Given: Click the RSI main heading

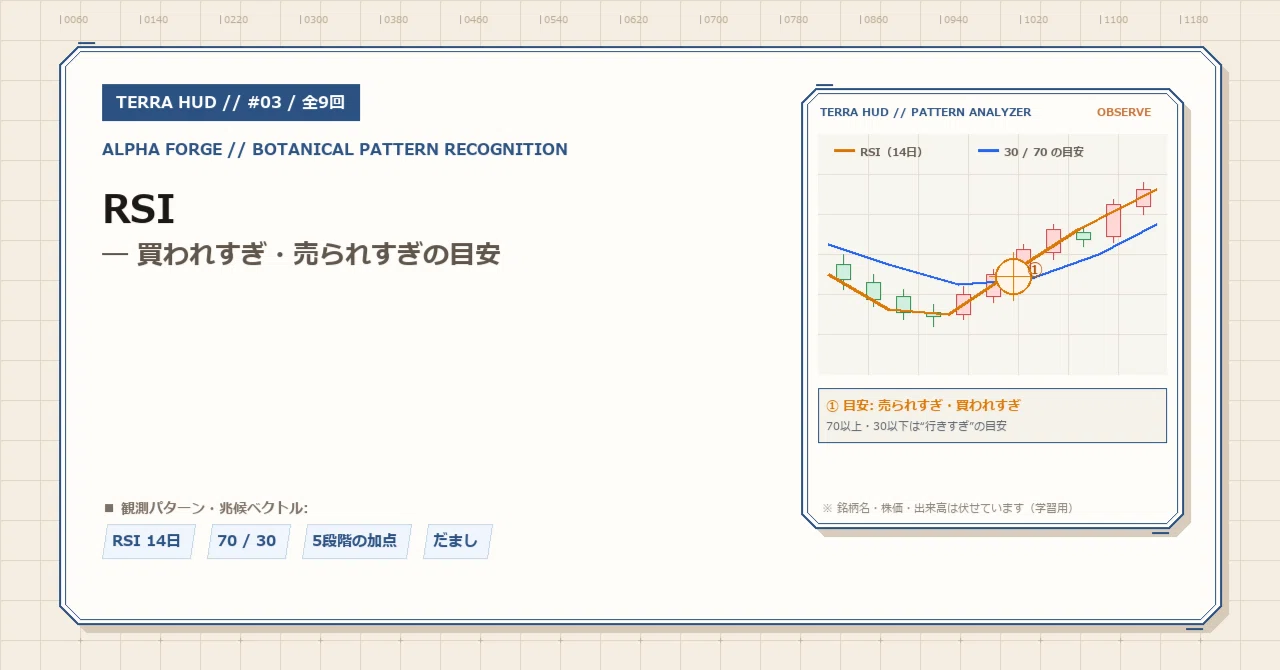Looking at the screenshot, I should pyautogui.click(x=138, y=209).
